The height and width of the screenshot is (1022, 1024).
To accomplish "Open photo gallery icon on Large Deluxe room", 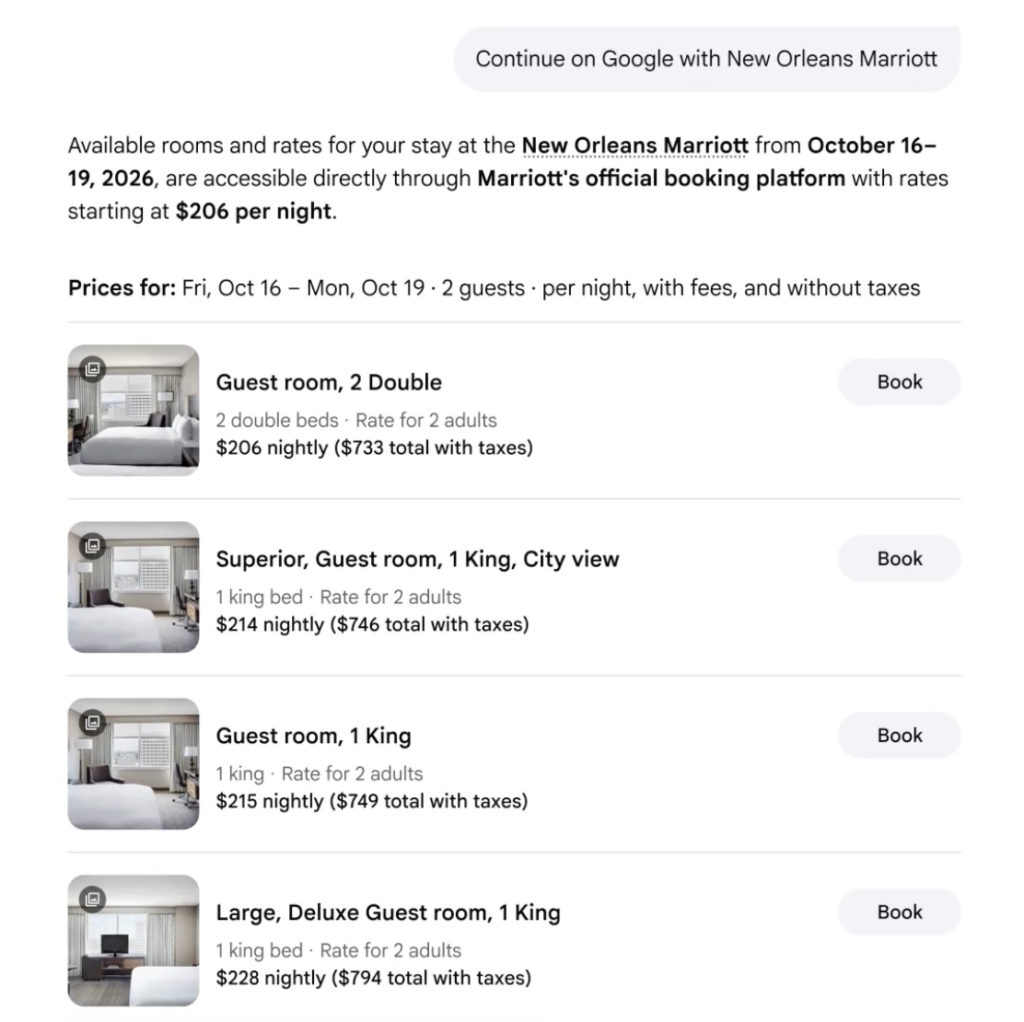I will coord(93,899).
